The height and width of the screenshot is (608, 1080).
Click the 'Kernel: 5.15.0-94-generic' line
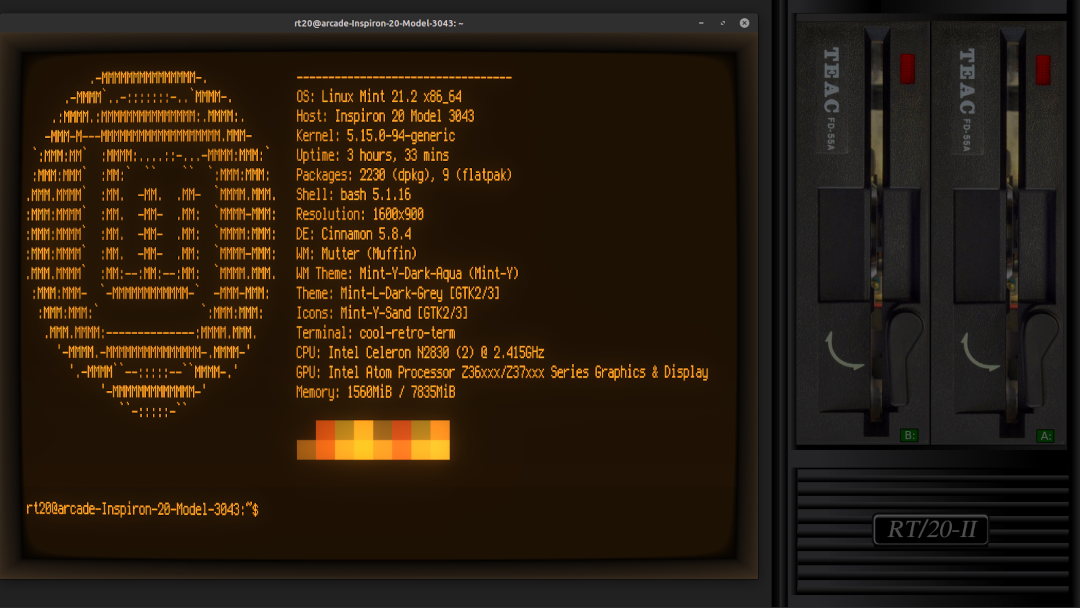(x=375, y=136)
